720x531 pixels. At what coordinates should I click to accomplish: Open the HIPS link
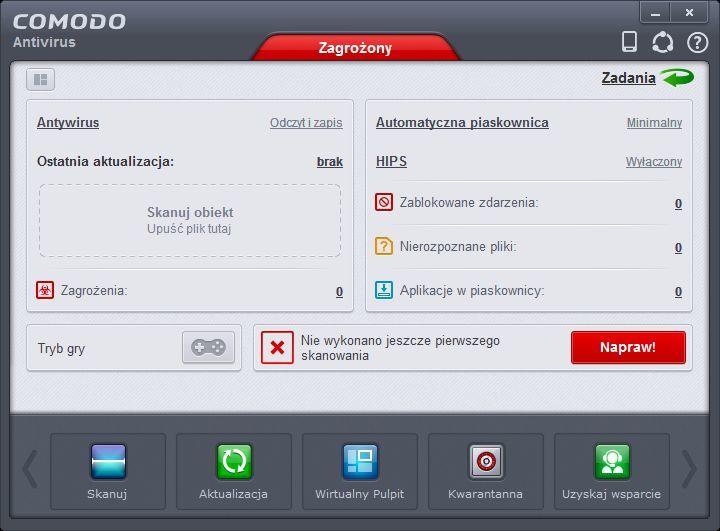tap(391, 161)
